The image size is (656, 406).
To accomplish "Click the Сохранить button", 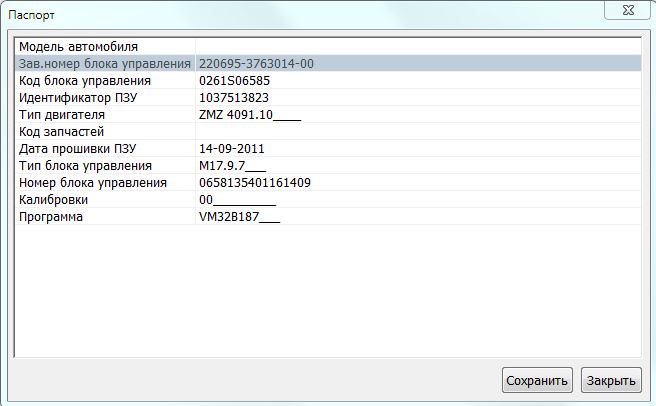I will coord(537,380).
